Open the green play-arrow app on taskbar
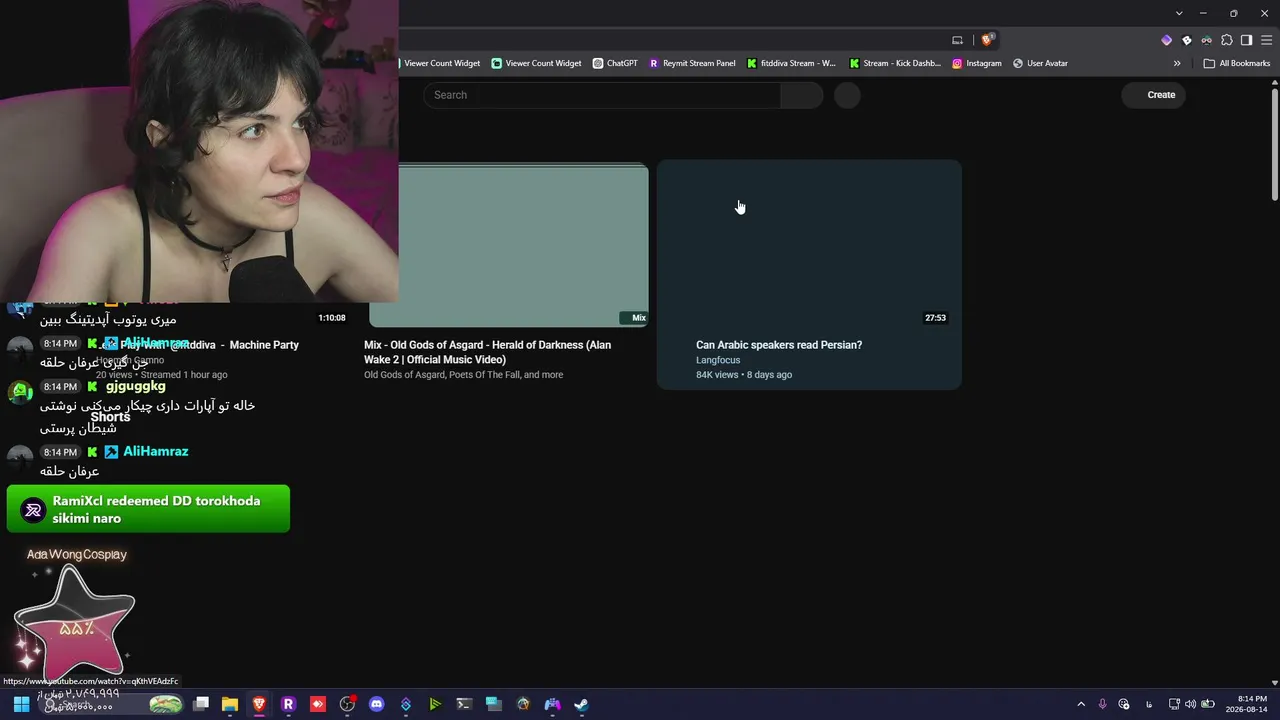The image size is (1280, 720). [x=435, y=704]
